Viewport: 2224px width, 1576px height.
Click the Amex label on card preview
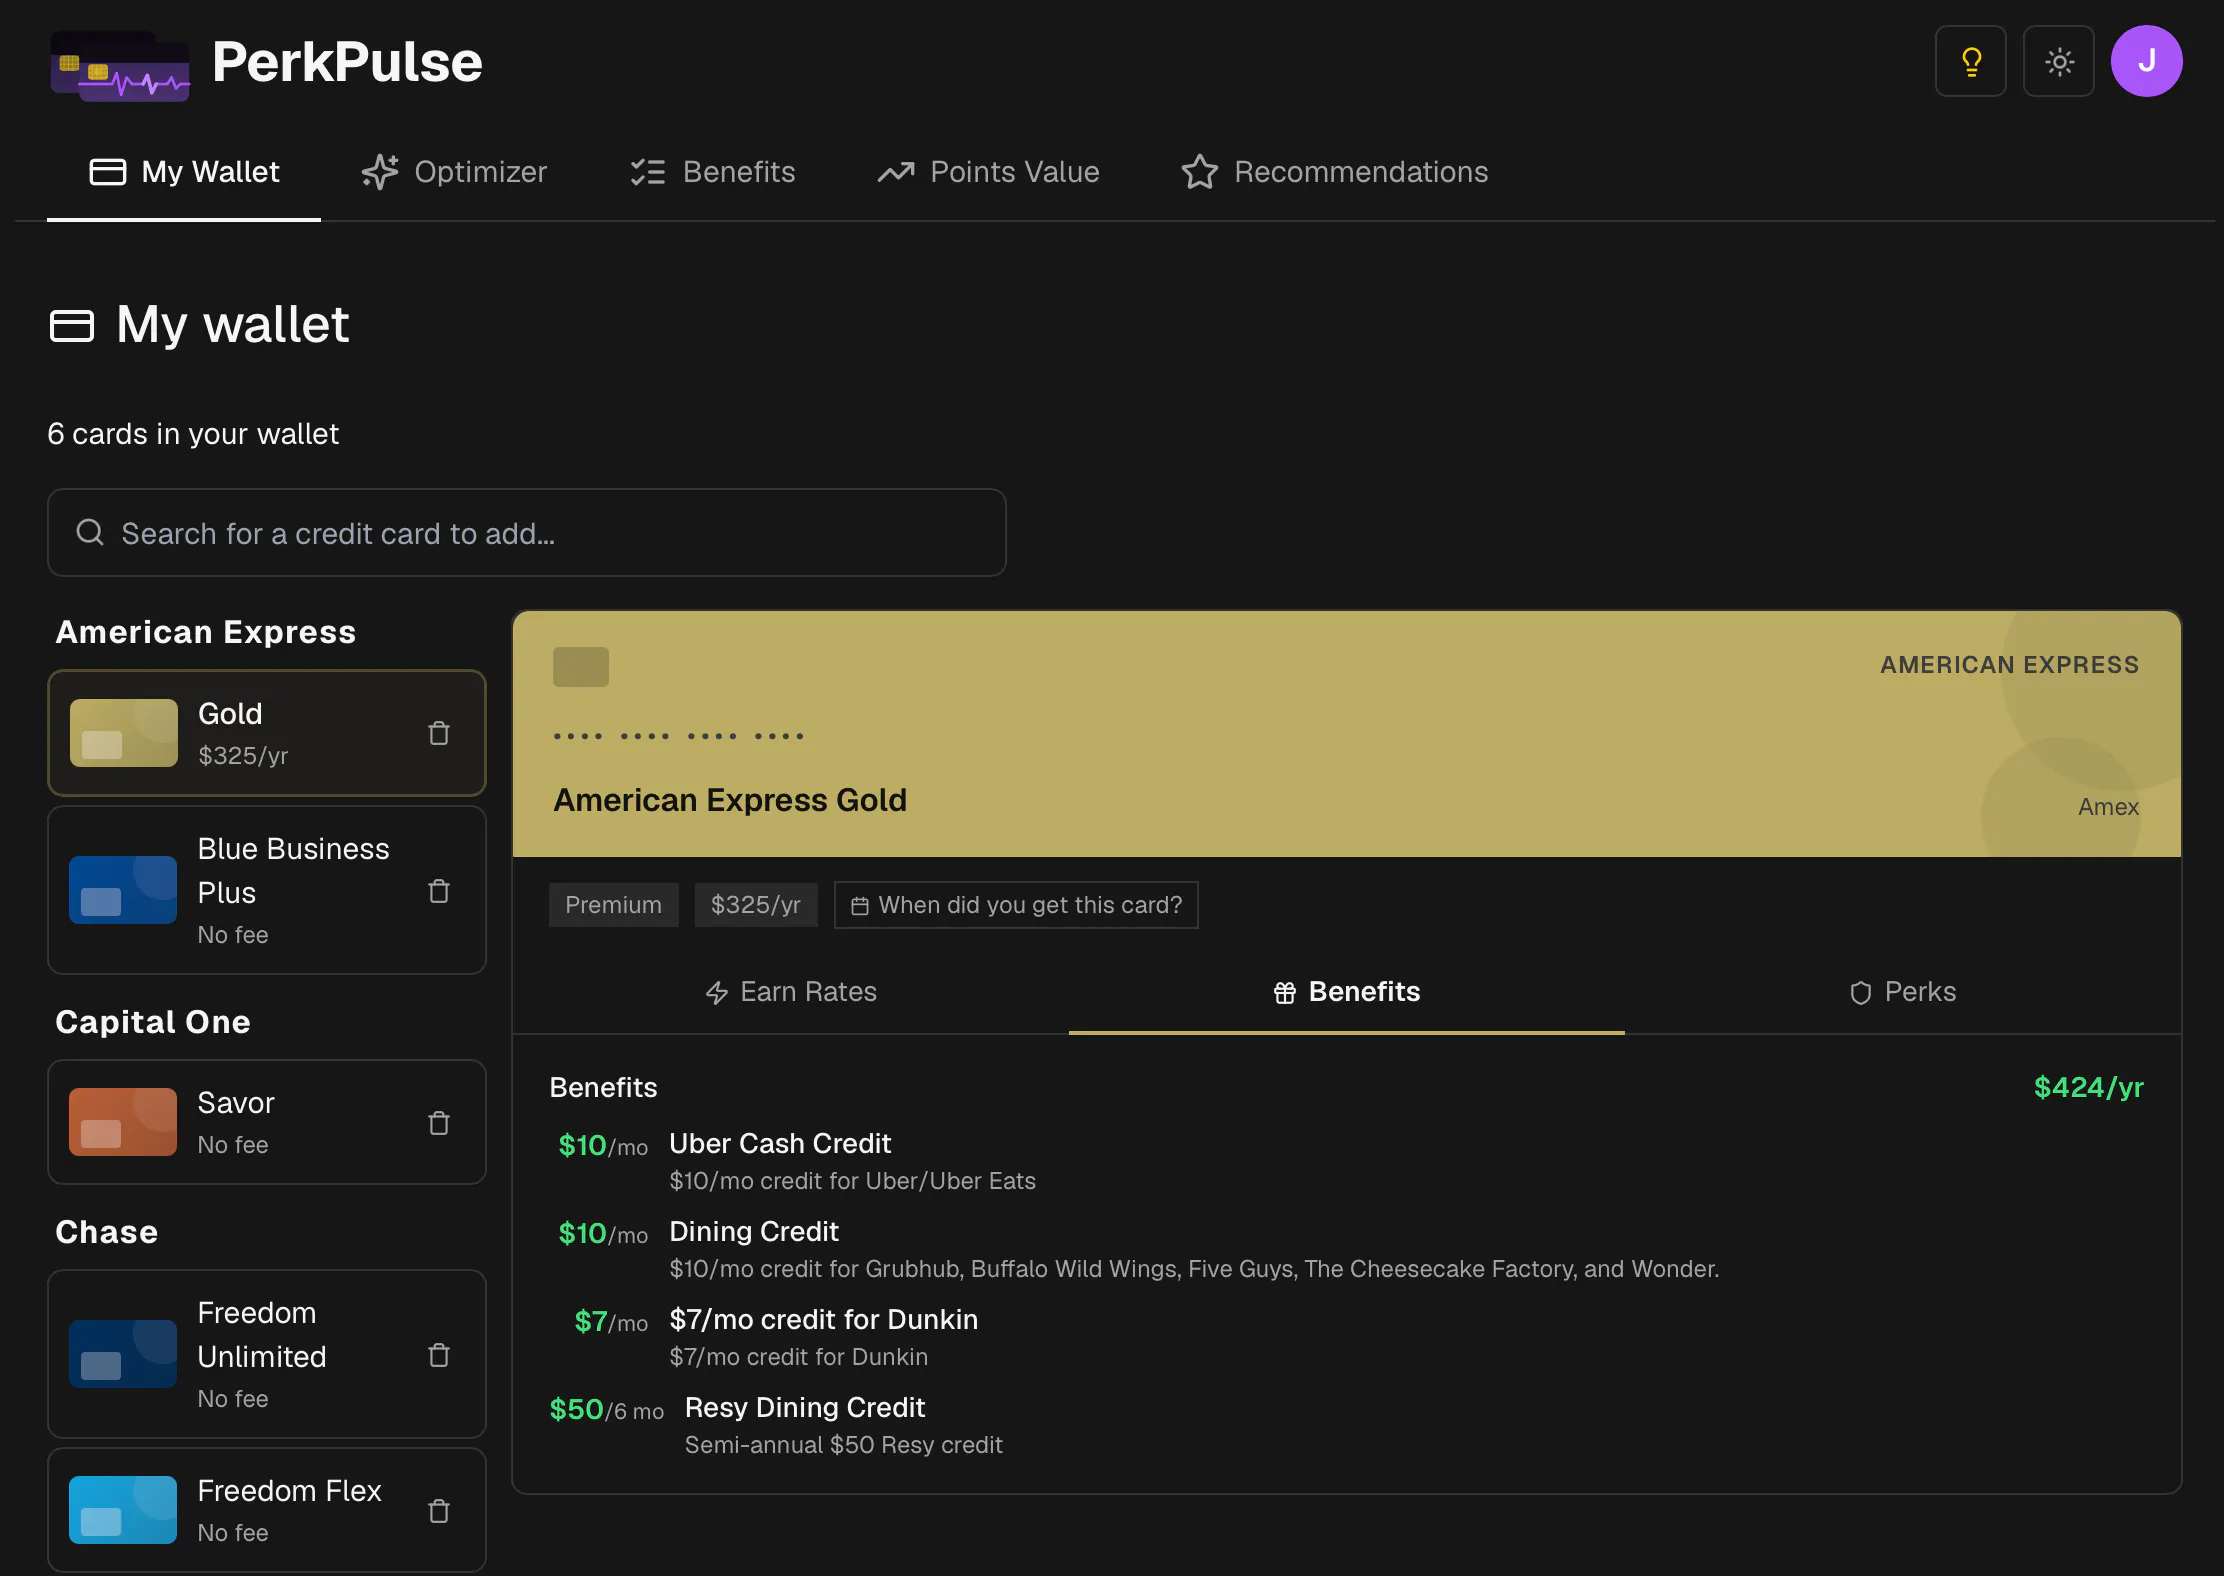(2109, 807)
